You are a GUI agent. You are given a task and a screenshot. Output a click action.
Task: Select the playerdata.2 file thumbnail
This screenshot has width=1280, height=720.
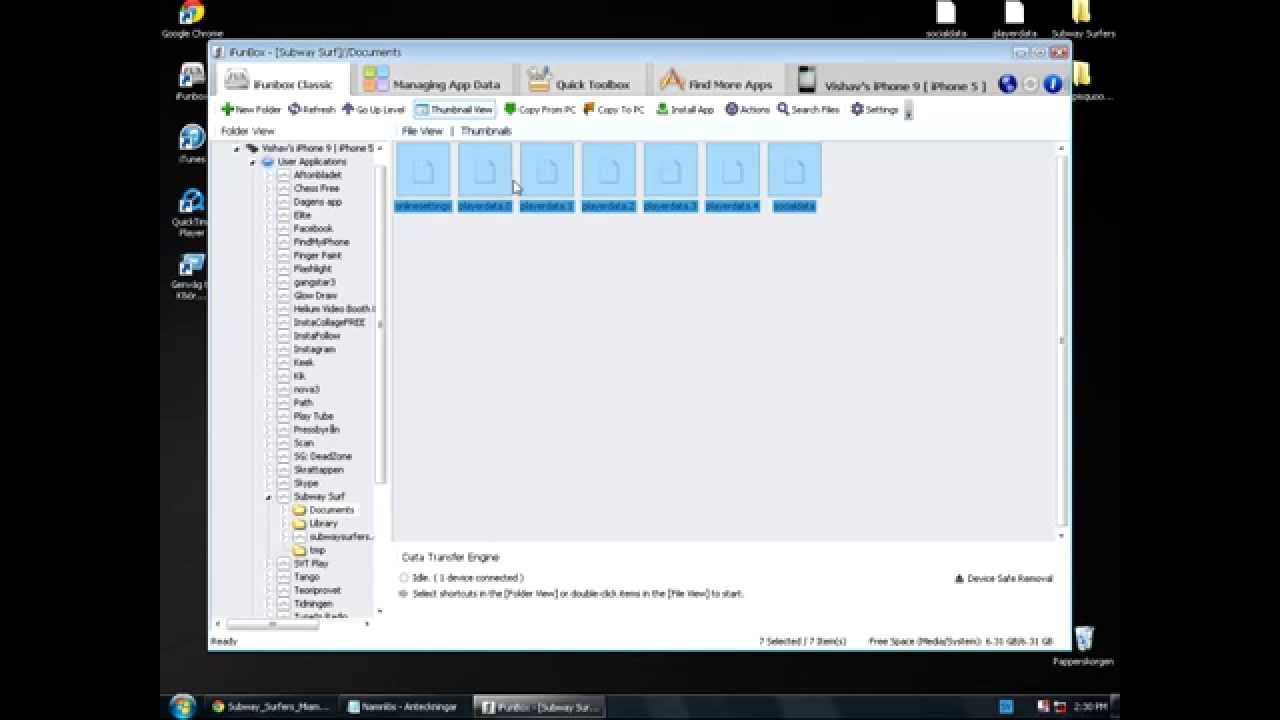(609, 178)
